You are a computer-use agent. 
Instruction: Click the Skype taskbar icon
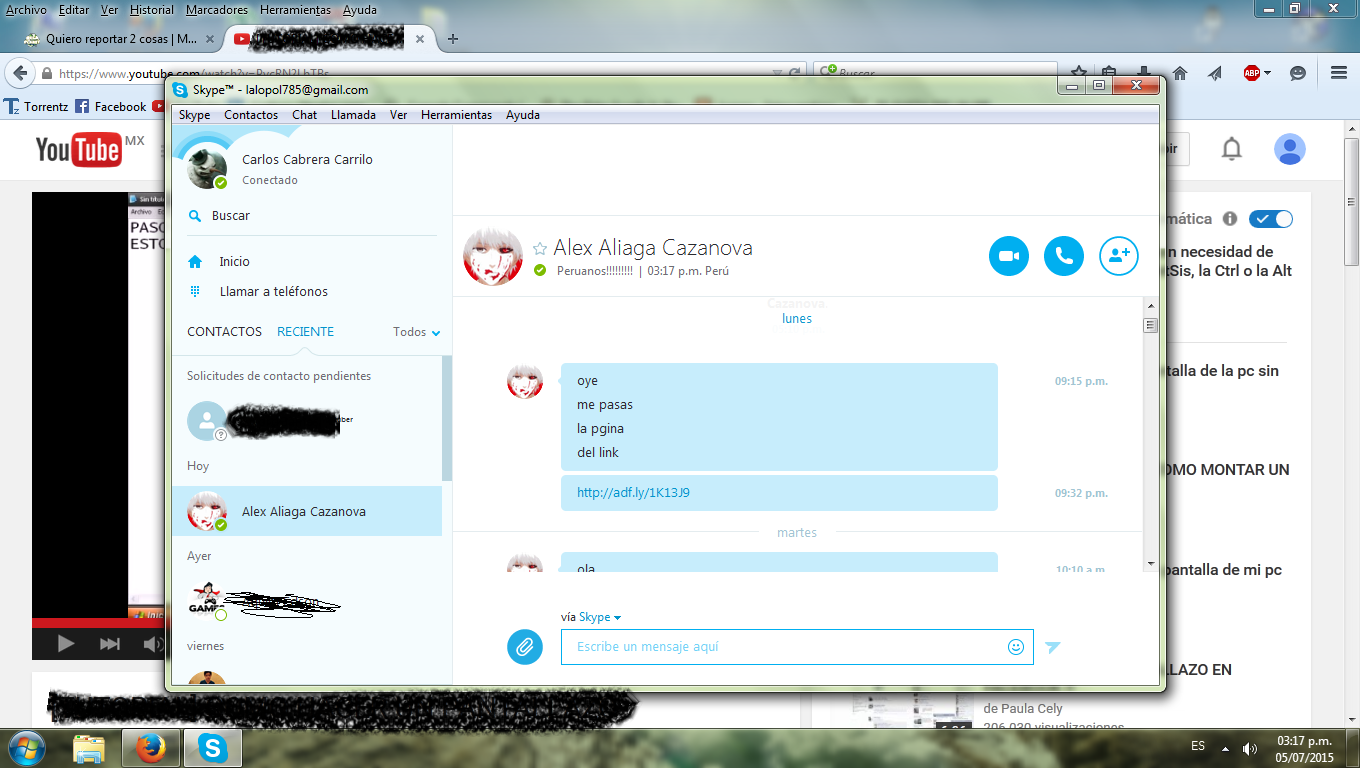[212, 749]
